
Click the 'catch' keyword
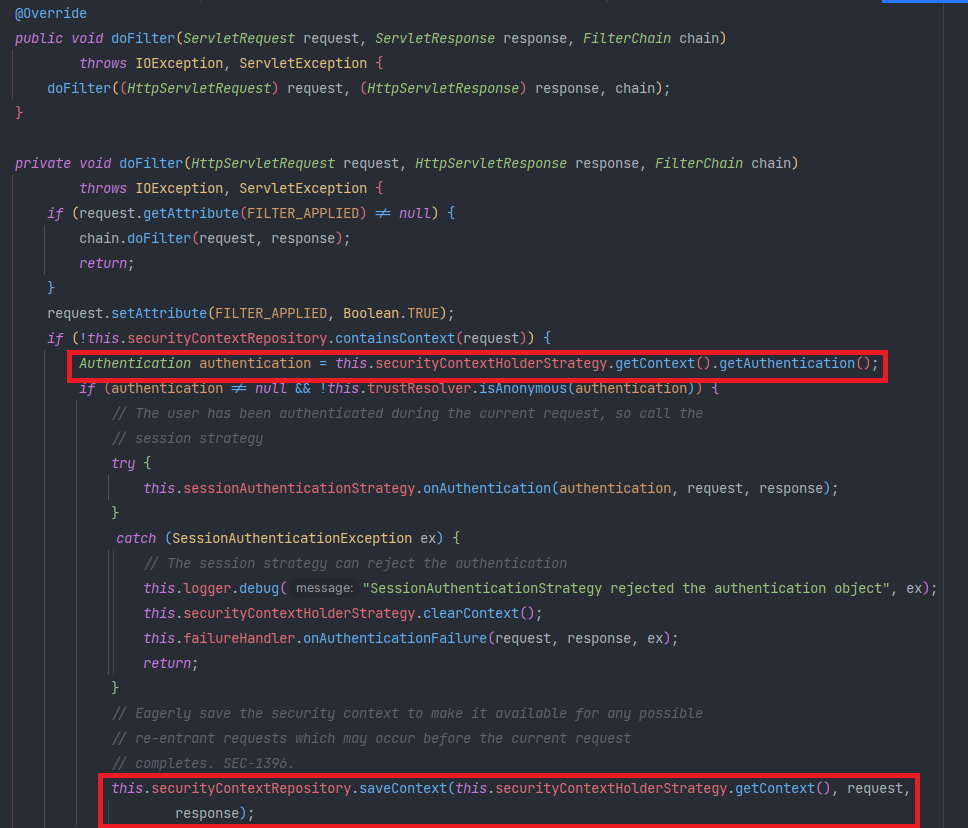tap(136, 538)
